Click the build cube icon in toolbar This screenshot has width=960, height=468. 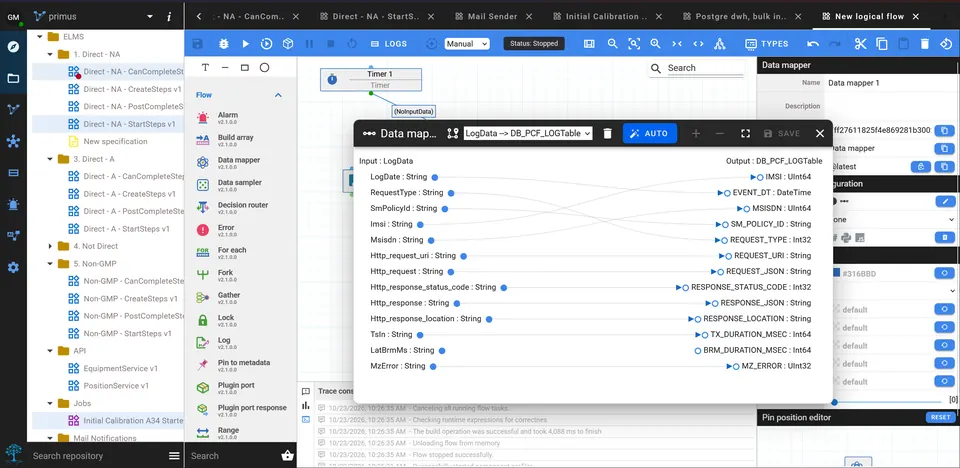(x=288, y=44)
